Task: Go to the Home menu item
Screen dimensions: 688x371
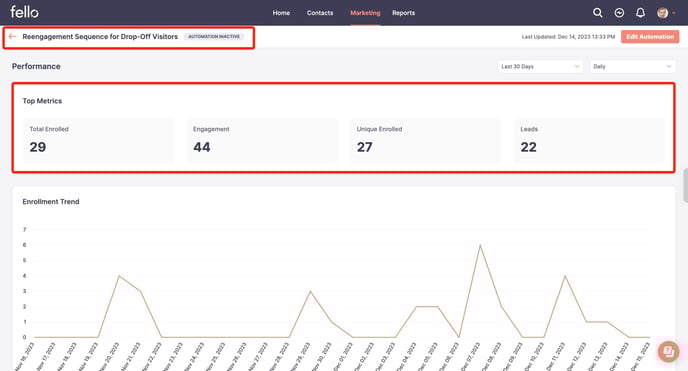Action: tap(281, 13)
